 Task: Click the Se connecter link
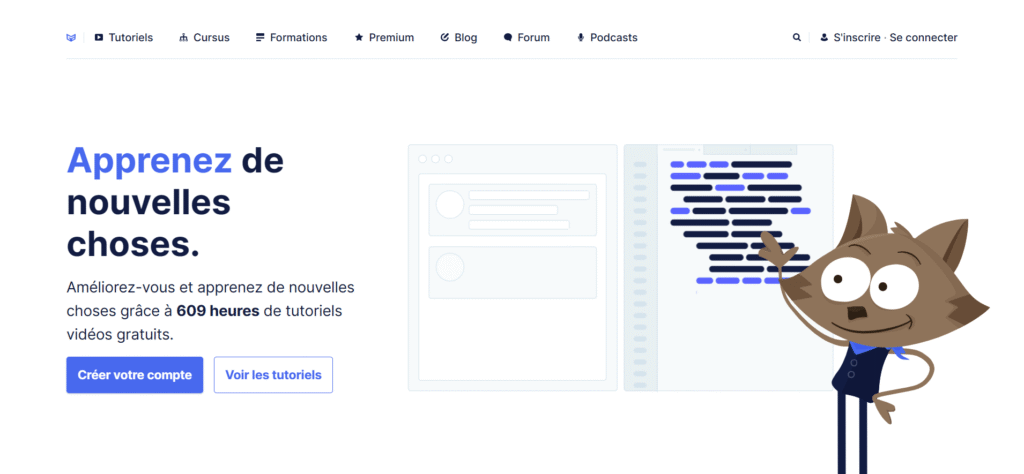click(x=923, y=38)
